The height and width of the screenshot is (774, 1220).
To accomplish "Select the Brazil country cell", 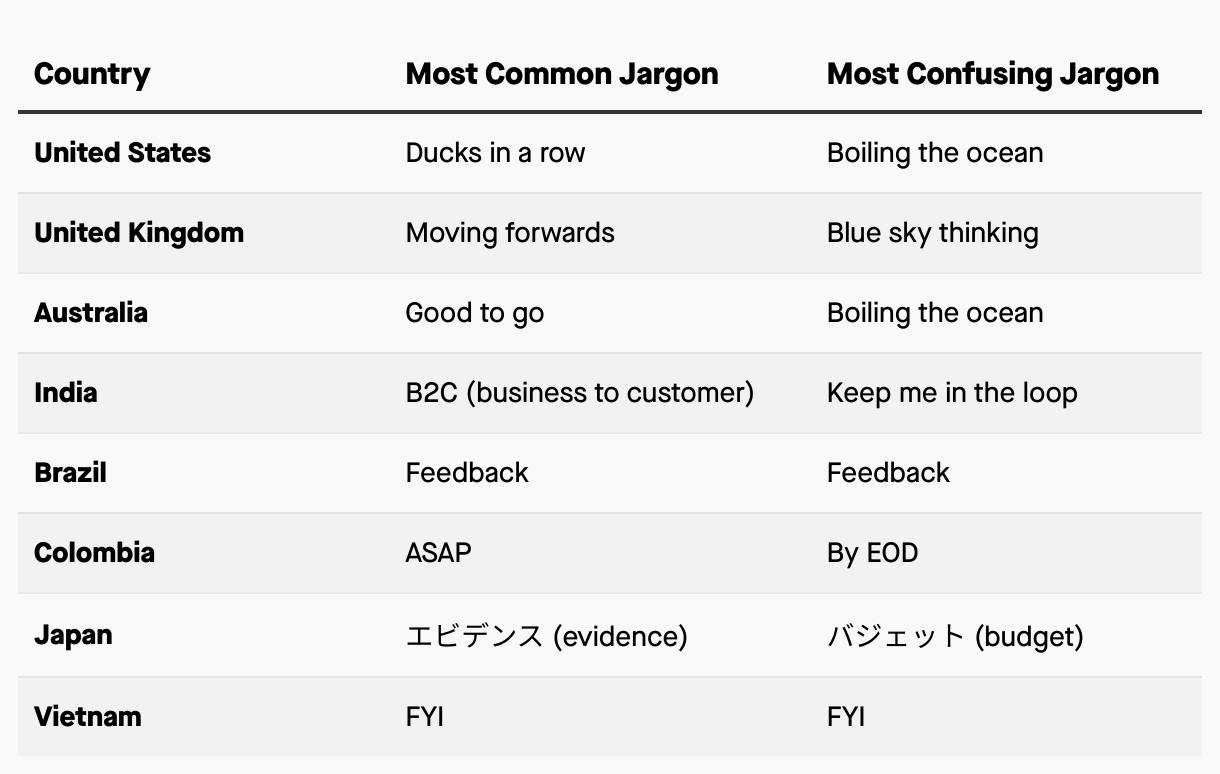I will coord(70,473).
